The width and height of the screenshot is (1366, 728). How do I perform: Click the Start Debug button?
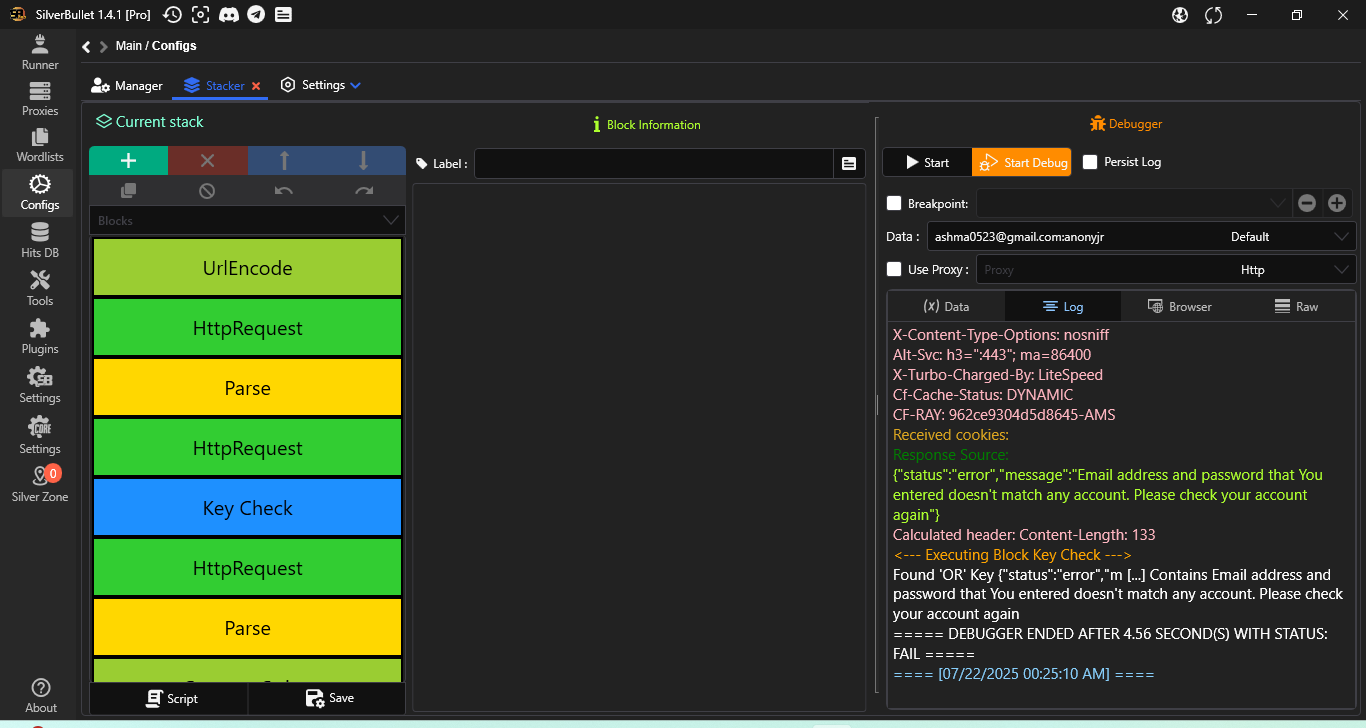click(1022, 162)
